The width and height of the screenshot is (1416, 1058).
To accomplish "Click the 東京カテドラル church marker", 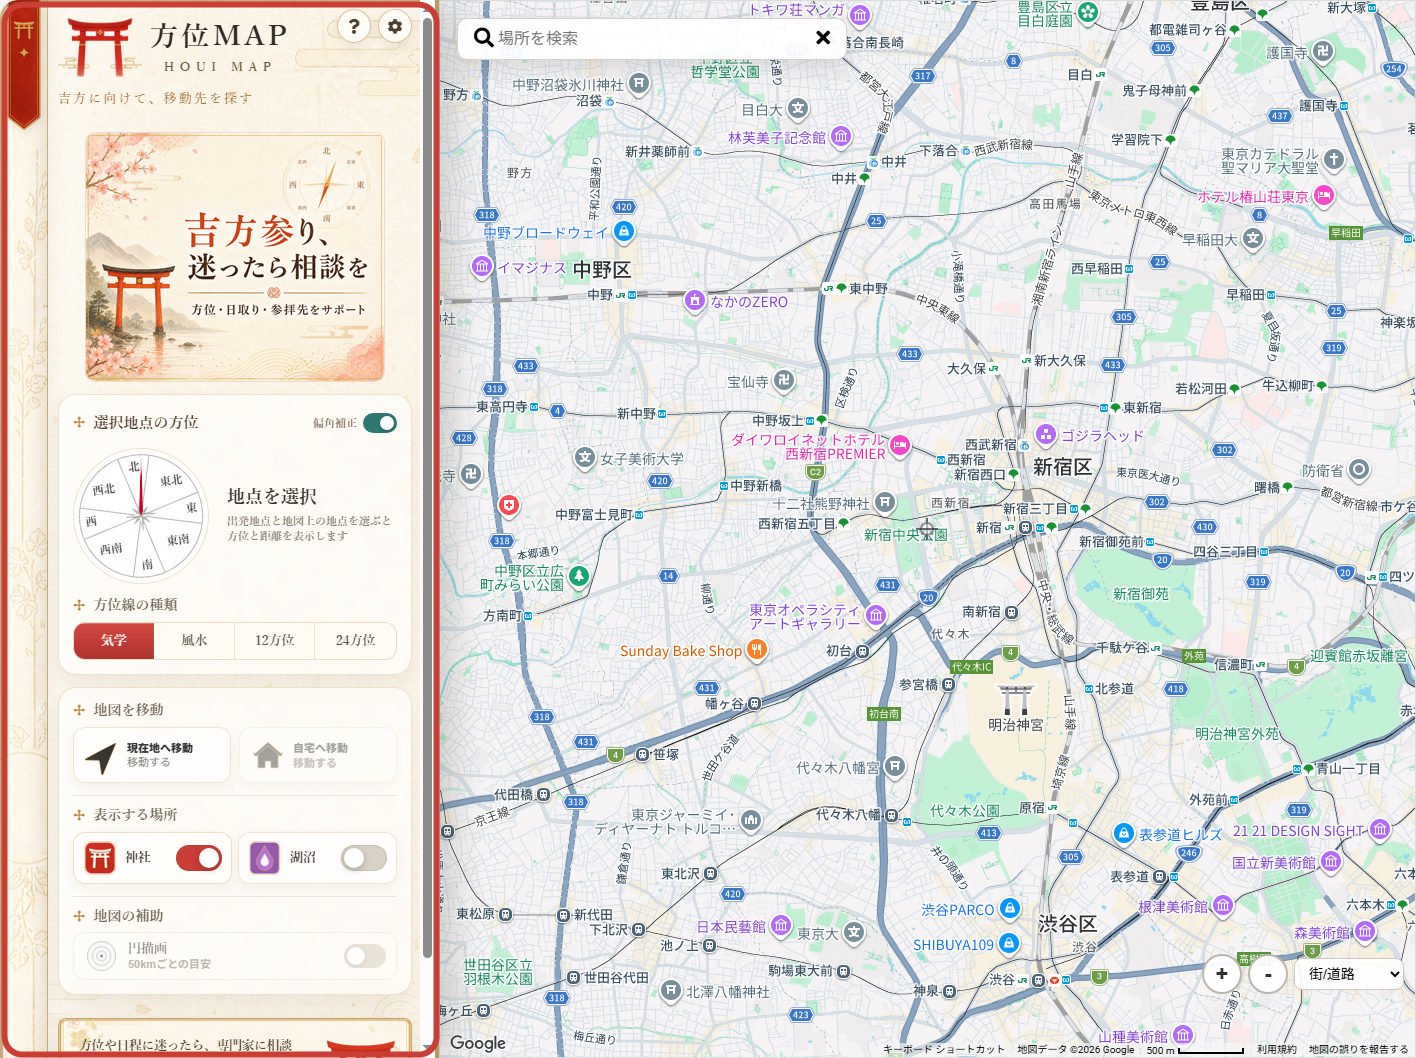I will (x=1334, y=159).
